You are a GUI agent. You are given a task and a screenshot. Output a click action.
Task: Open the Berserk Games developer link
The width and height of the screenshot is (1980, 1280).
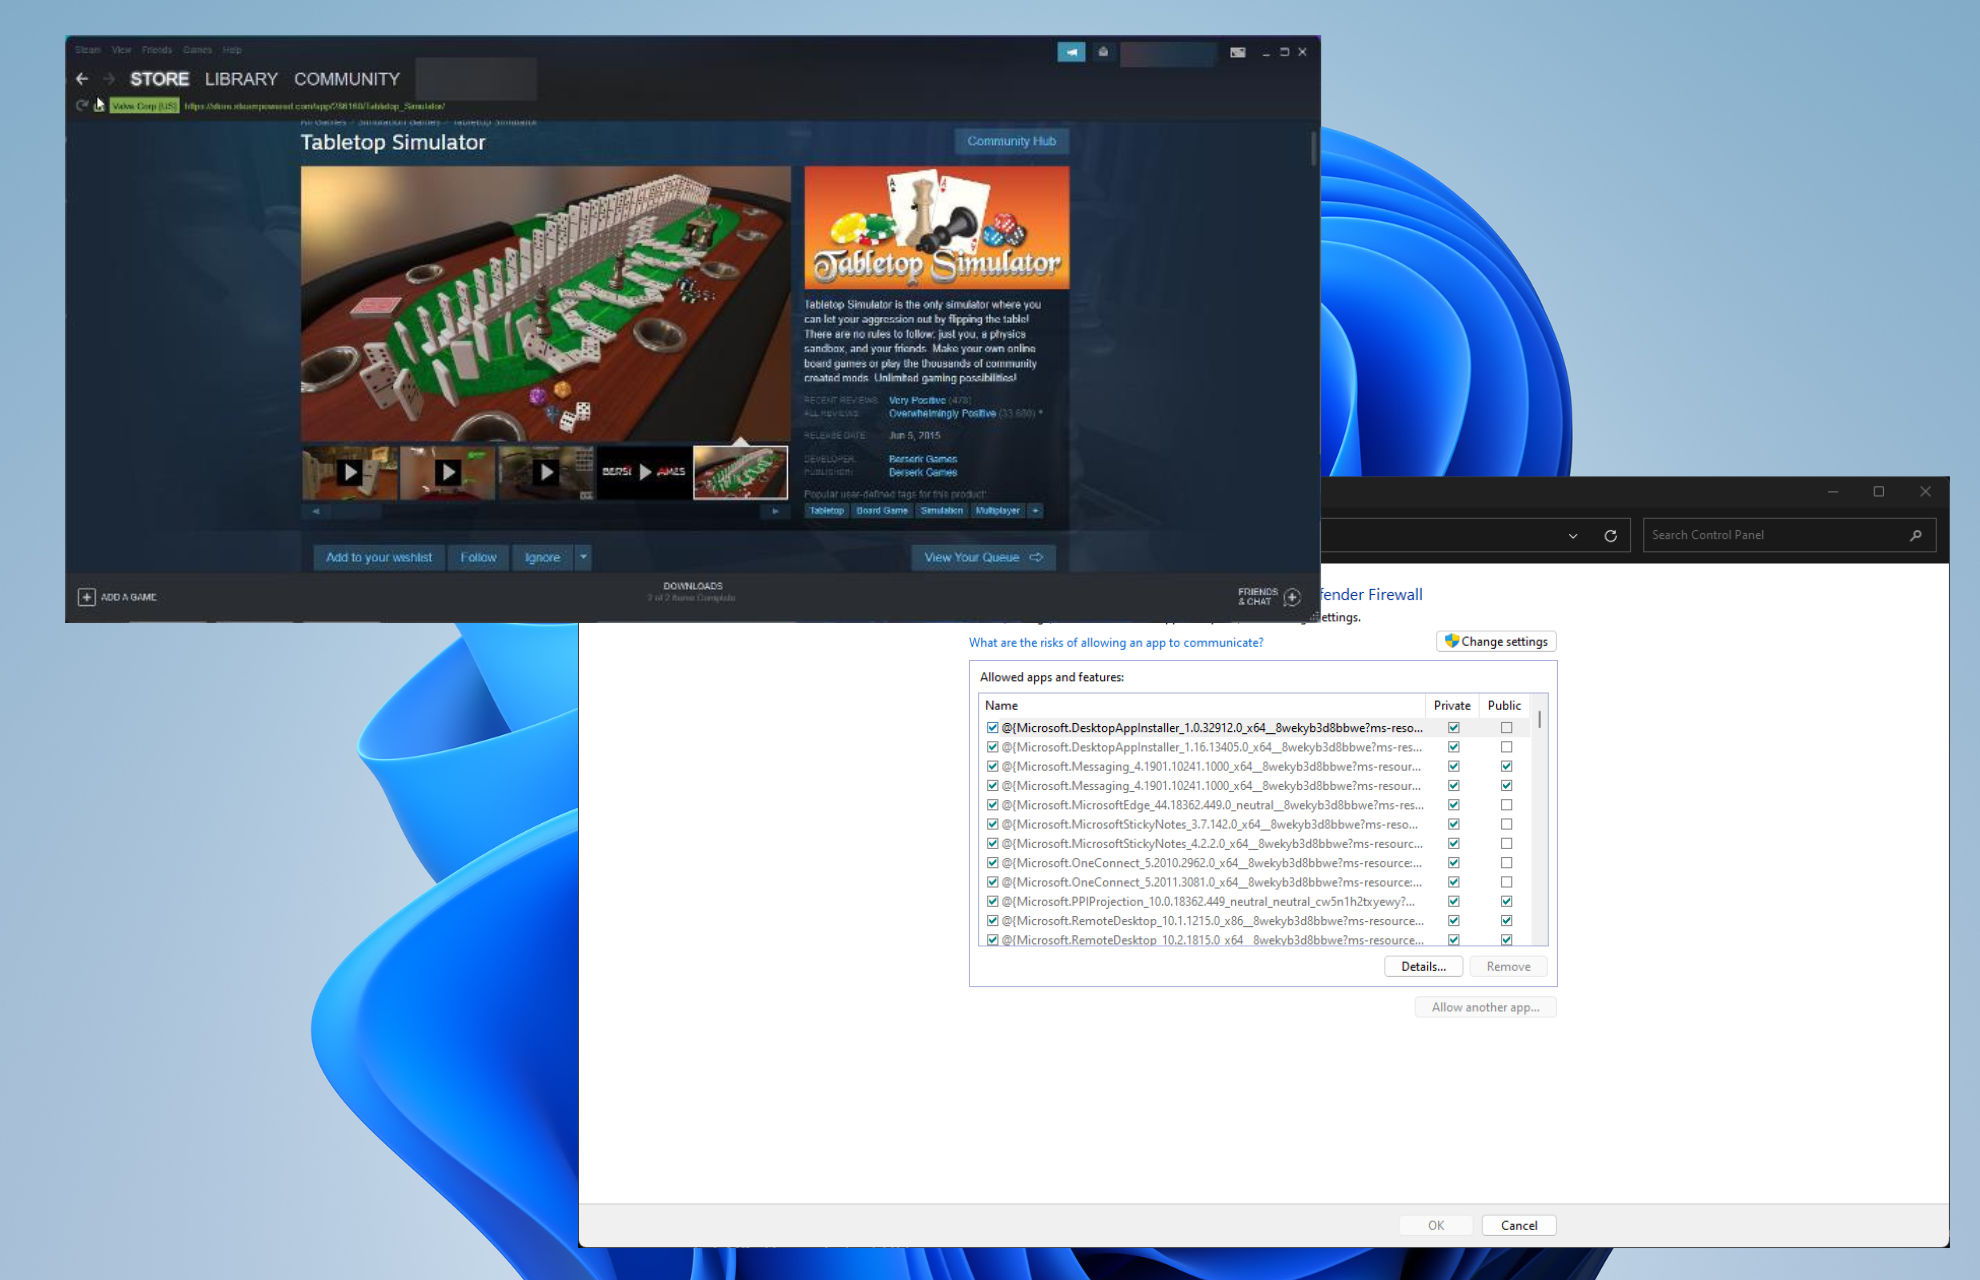click(922, 459)
